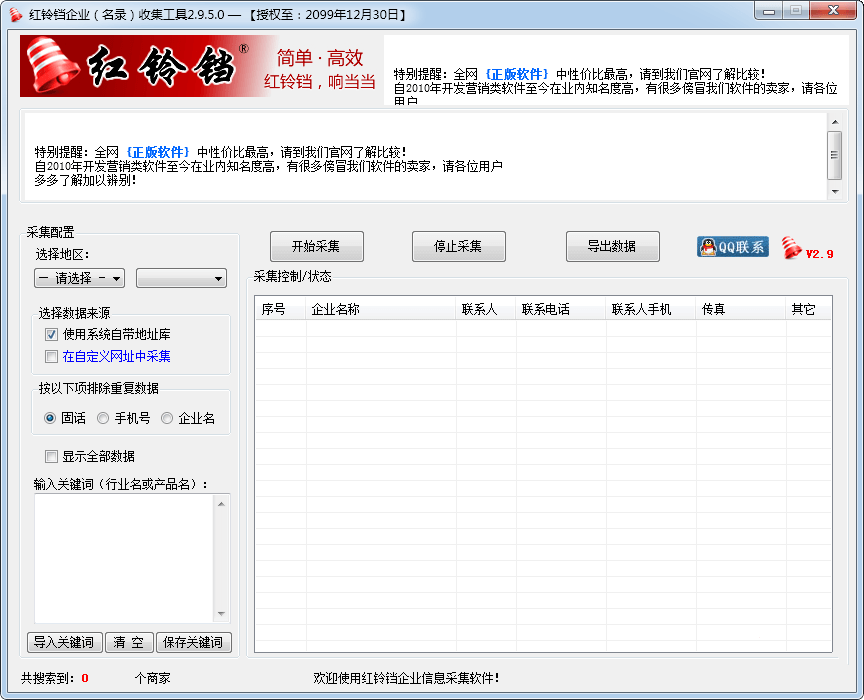The width and height of the screenshot is (864, 700).
Task: Click the blue 正版软件 link in notice panel
Action: (x=158, y=152)
